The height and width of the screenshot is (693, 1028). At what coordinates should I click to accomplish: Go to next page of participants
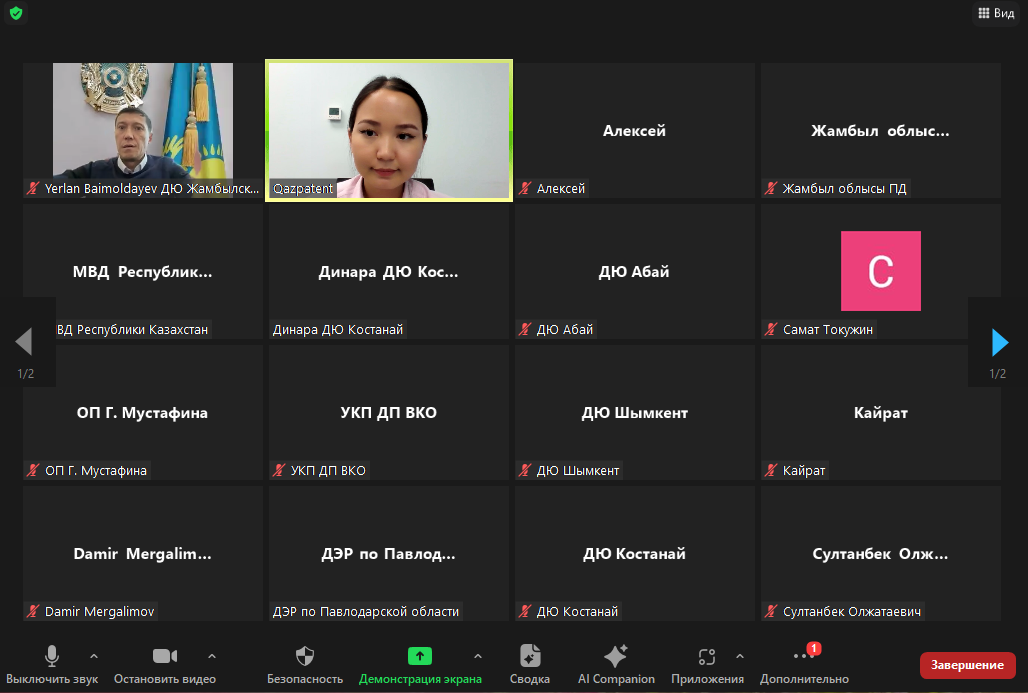[999, 343]
